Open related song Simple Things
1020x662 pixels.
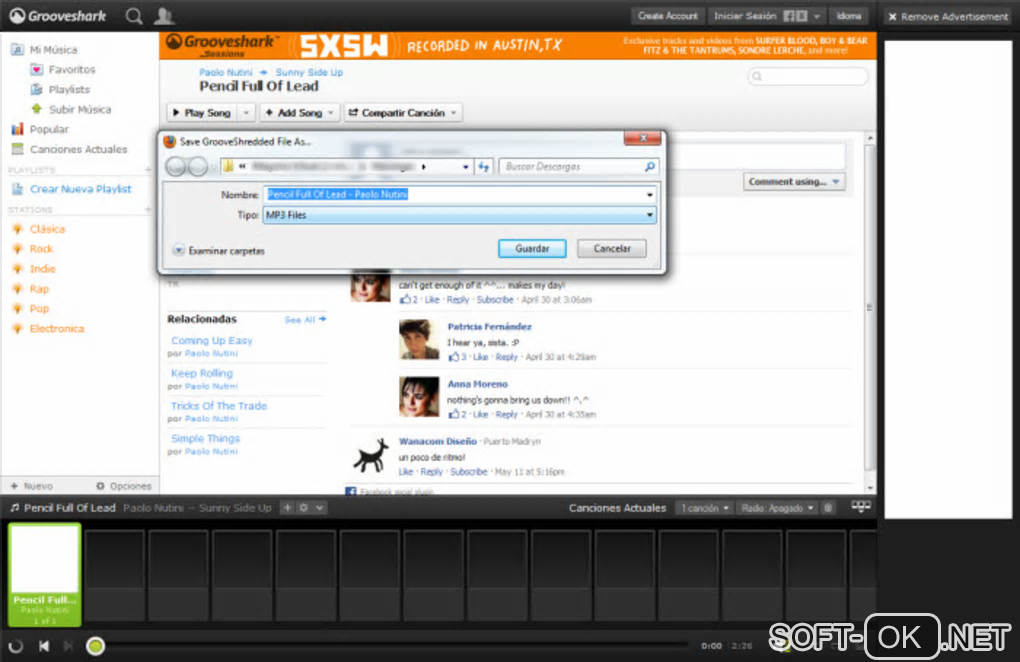206,438
